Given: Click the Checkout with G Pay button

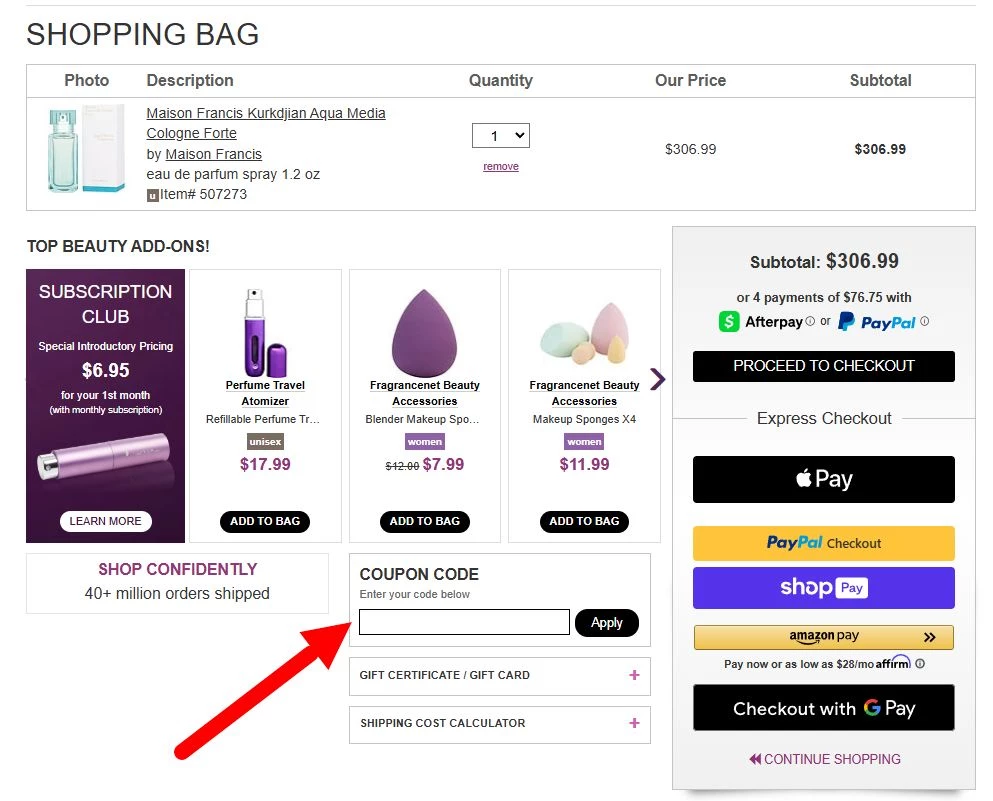Looking at the screenshot, I should tap(823, 708).
